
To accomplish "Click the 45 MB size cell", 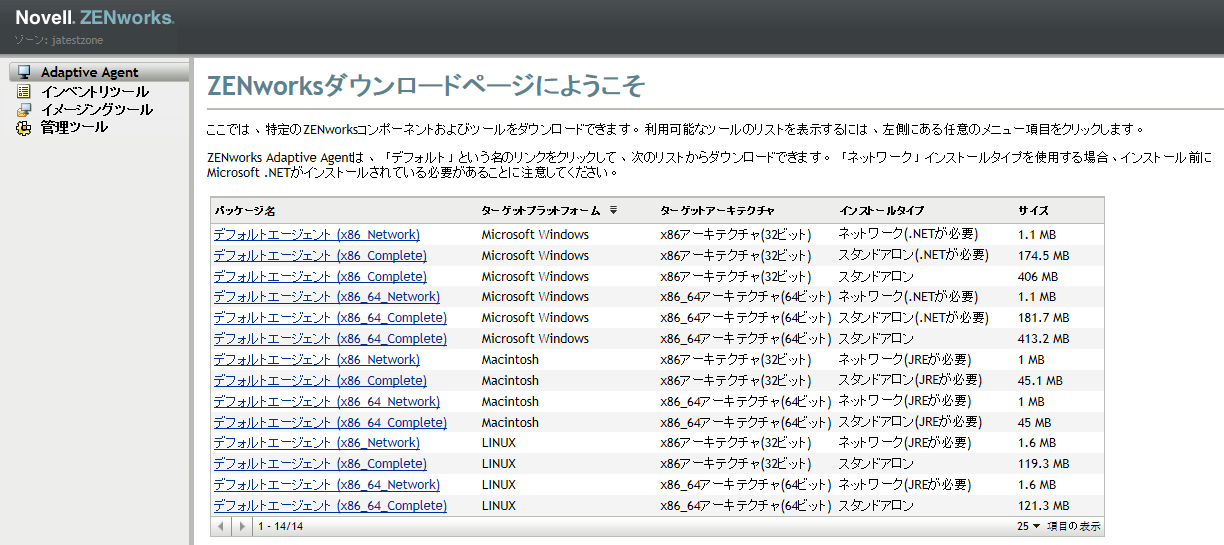I will point(1035,423).
